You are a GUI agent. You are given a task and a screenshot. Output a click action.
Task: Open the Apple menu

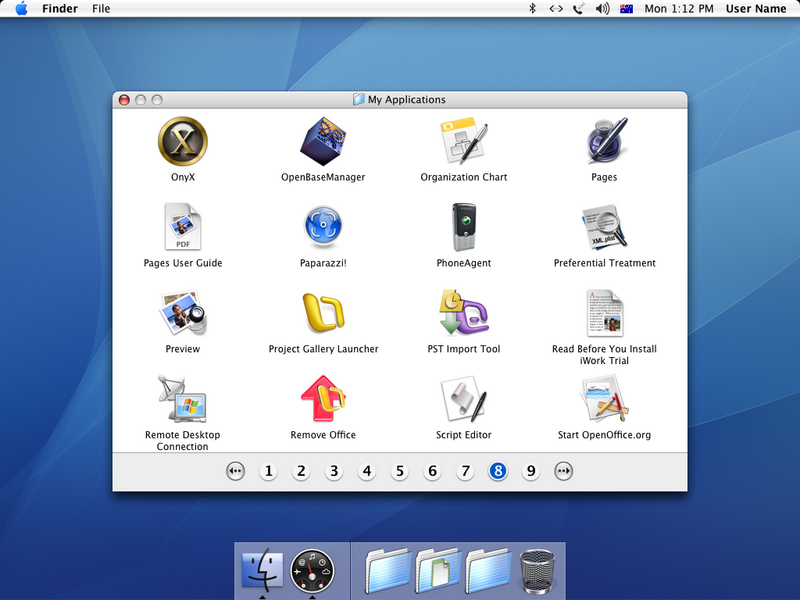pos(21,9)
